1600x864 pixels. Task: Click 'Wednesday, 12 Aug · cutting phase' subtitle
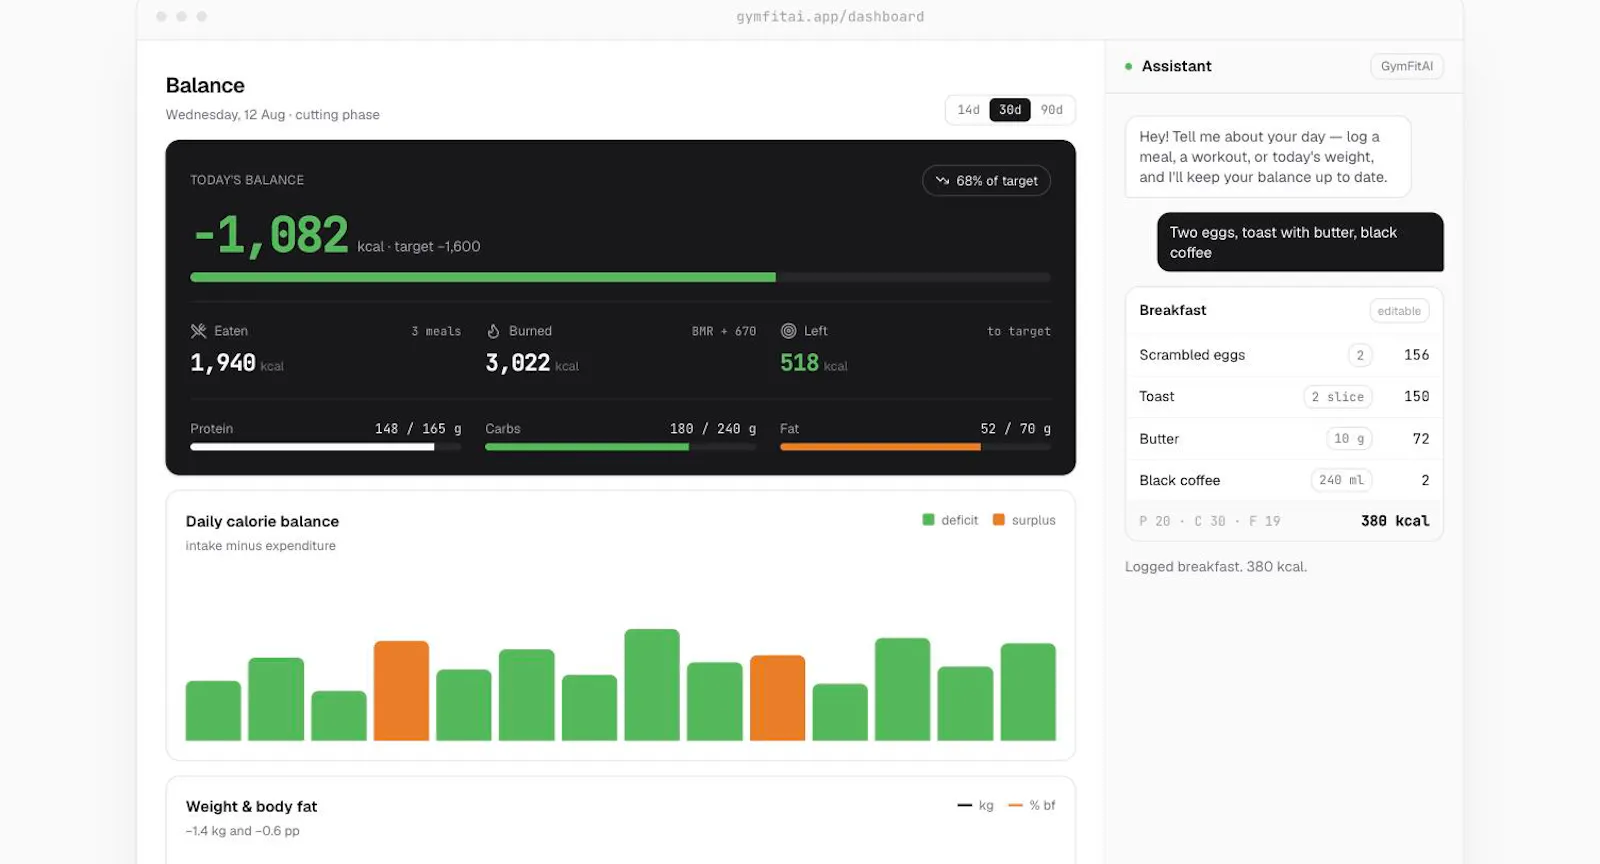[273, 115]
